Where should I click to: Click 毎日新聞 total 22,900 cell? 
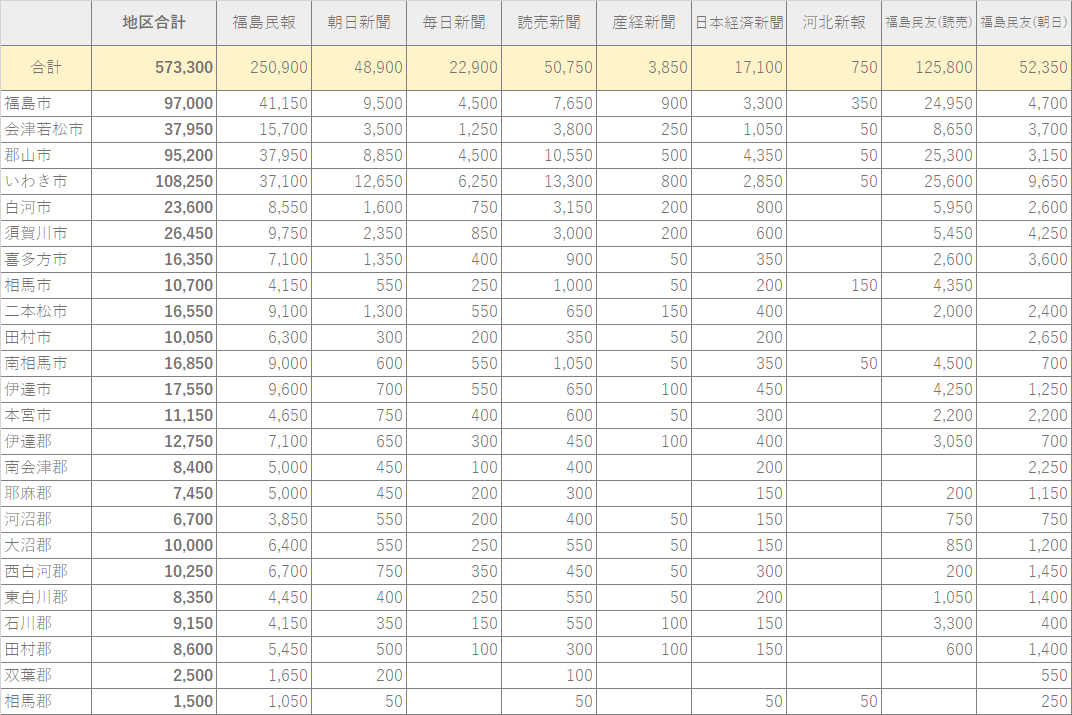(454, 68)
